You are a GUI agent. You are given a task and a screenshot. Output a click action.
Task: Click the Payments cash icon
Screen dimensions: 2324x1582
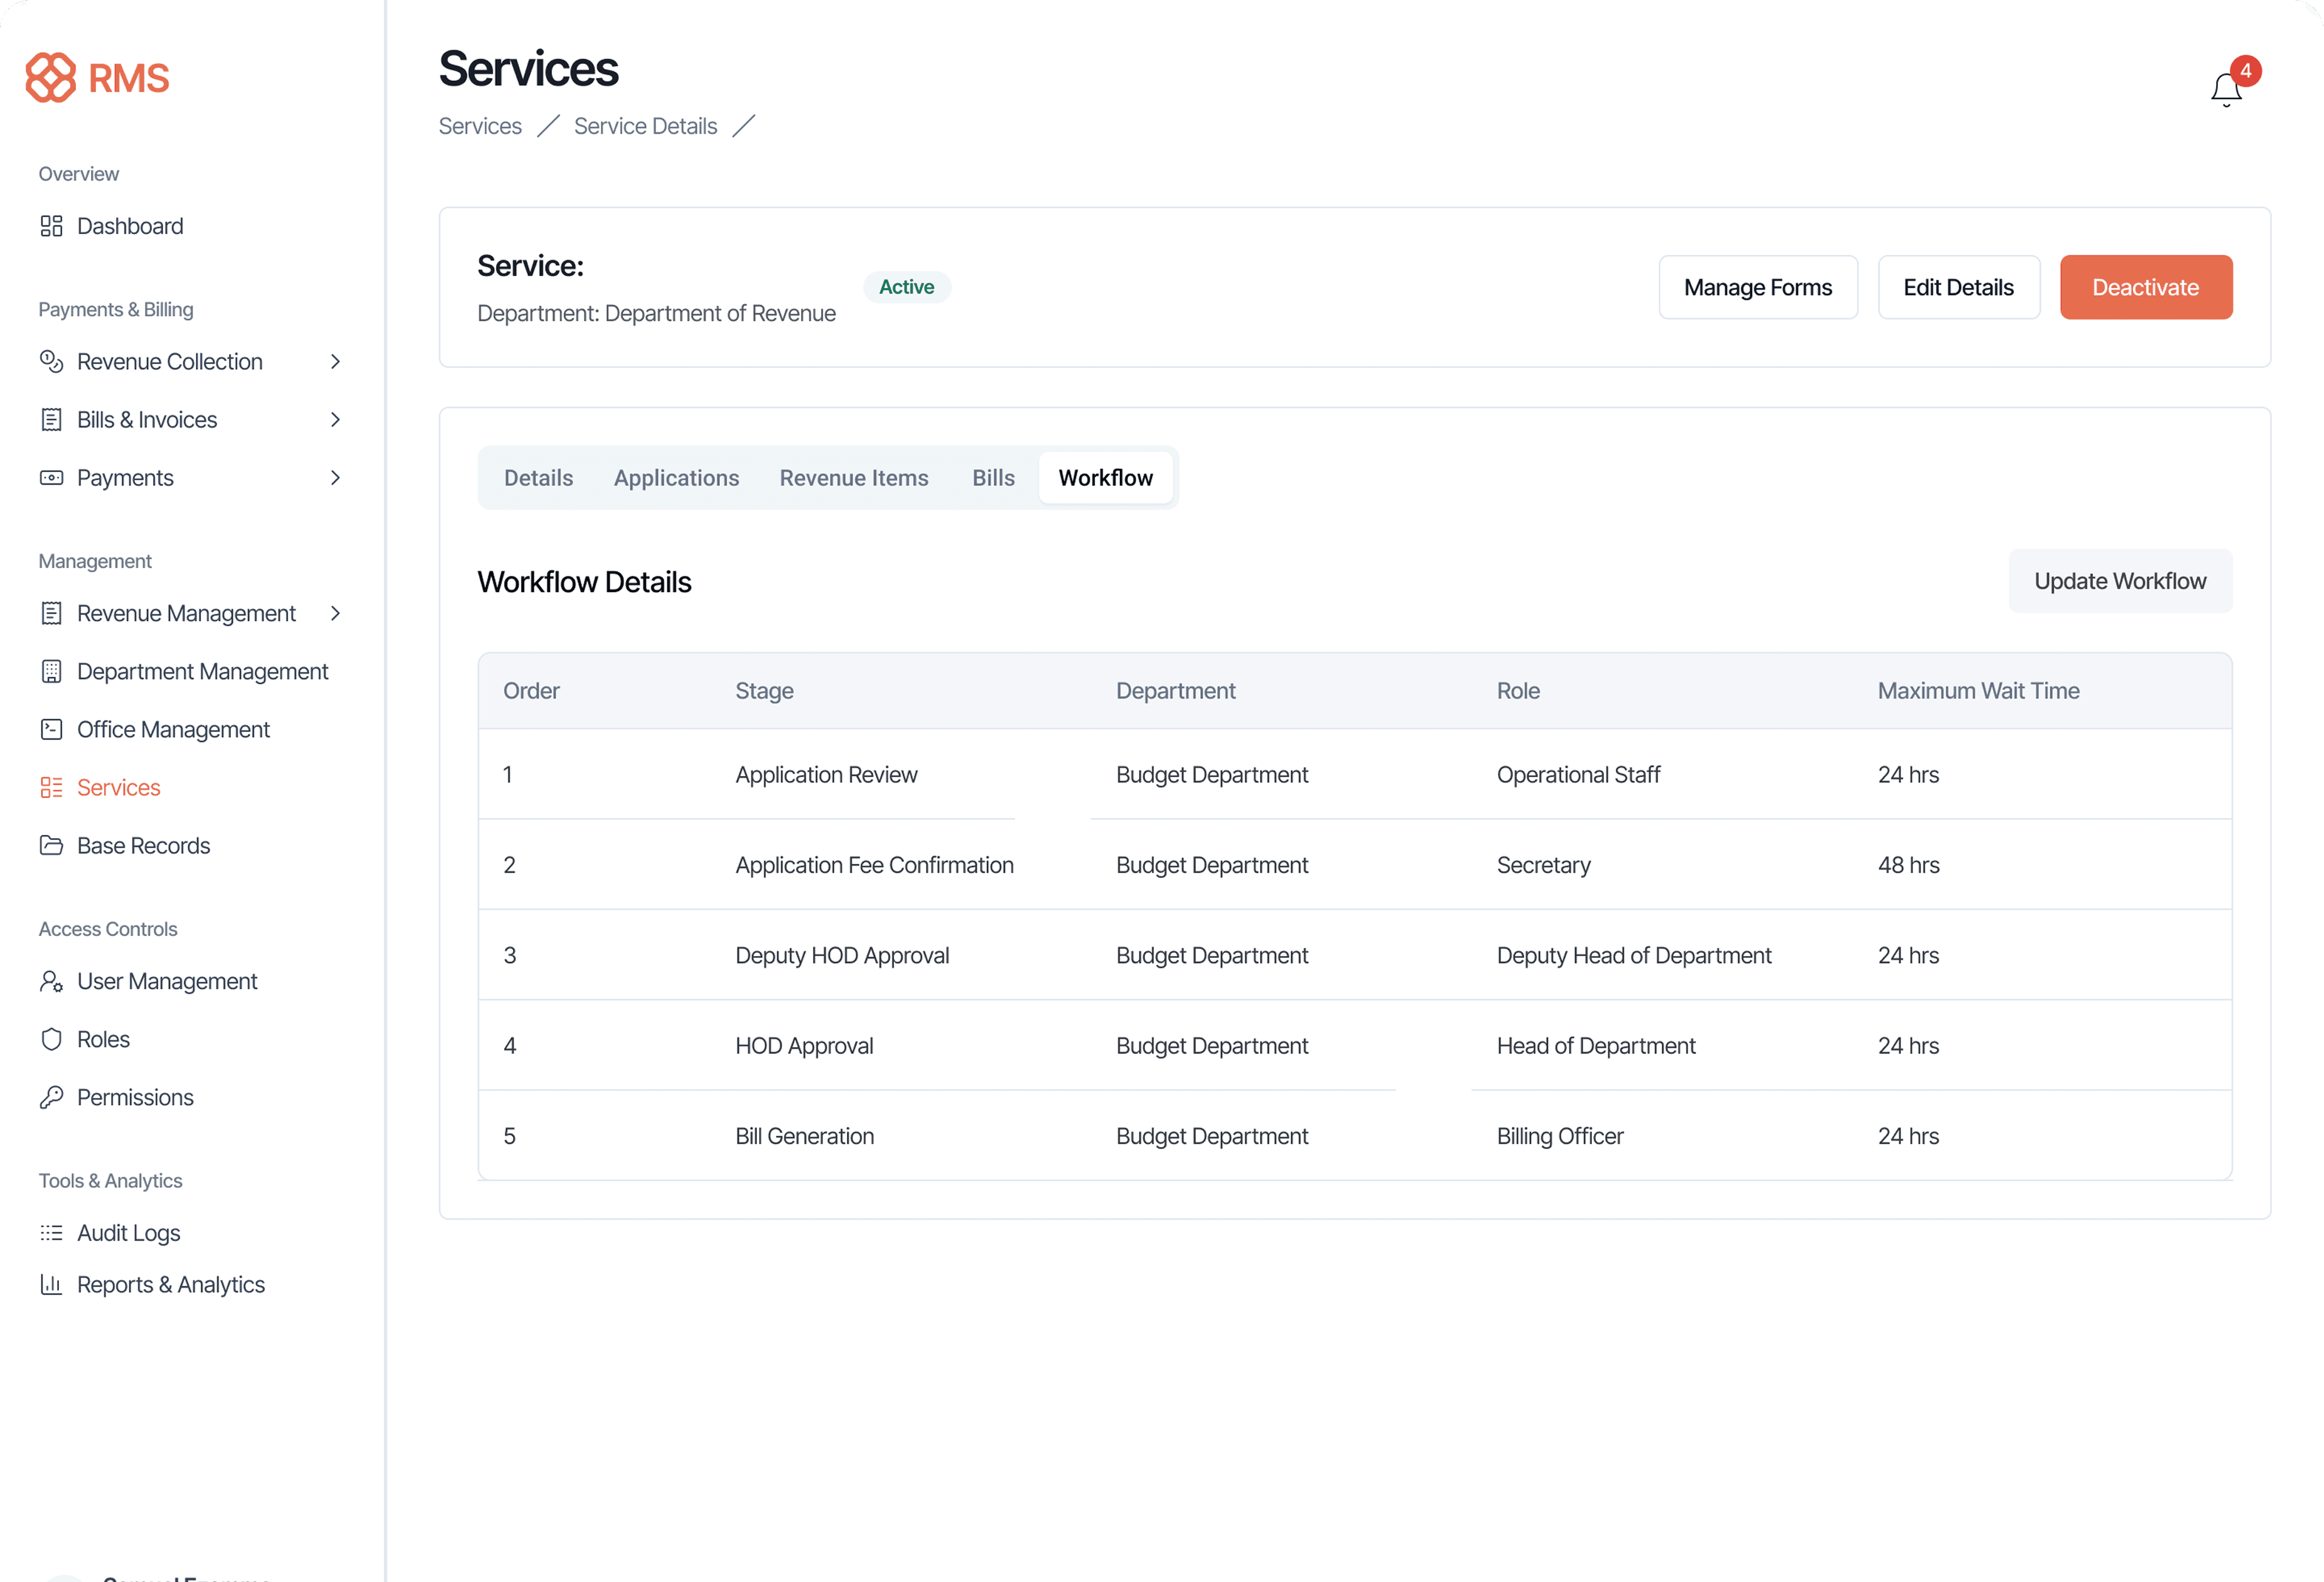(x=51, y=478)
